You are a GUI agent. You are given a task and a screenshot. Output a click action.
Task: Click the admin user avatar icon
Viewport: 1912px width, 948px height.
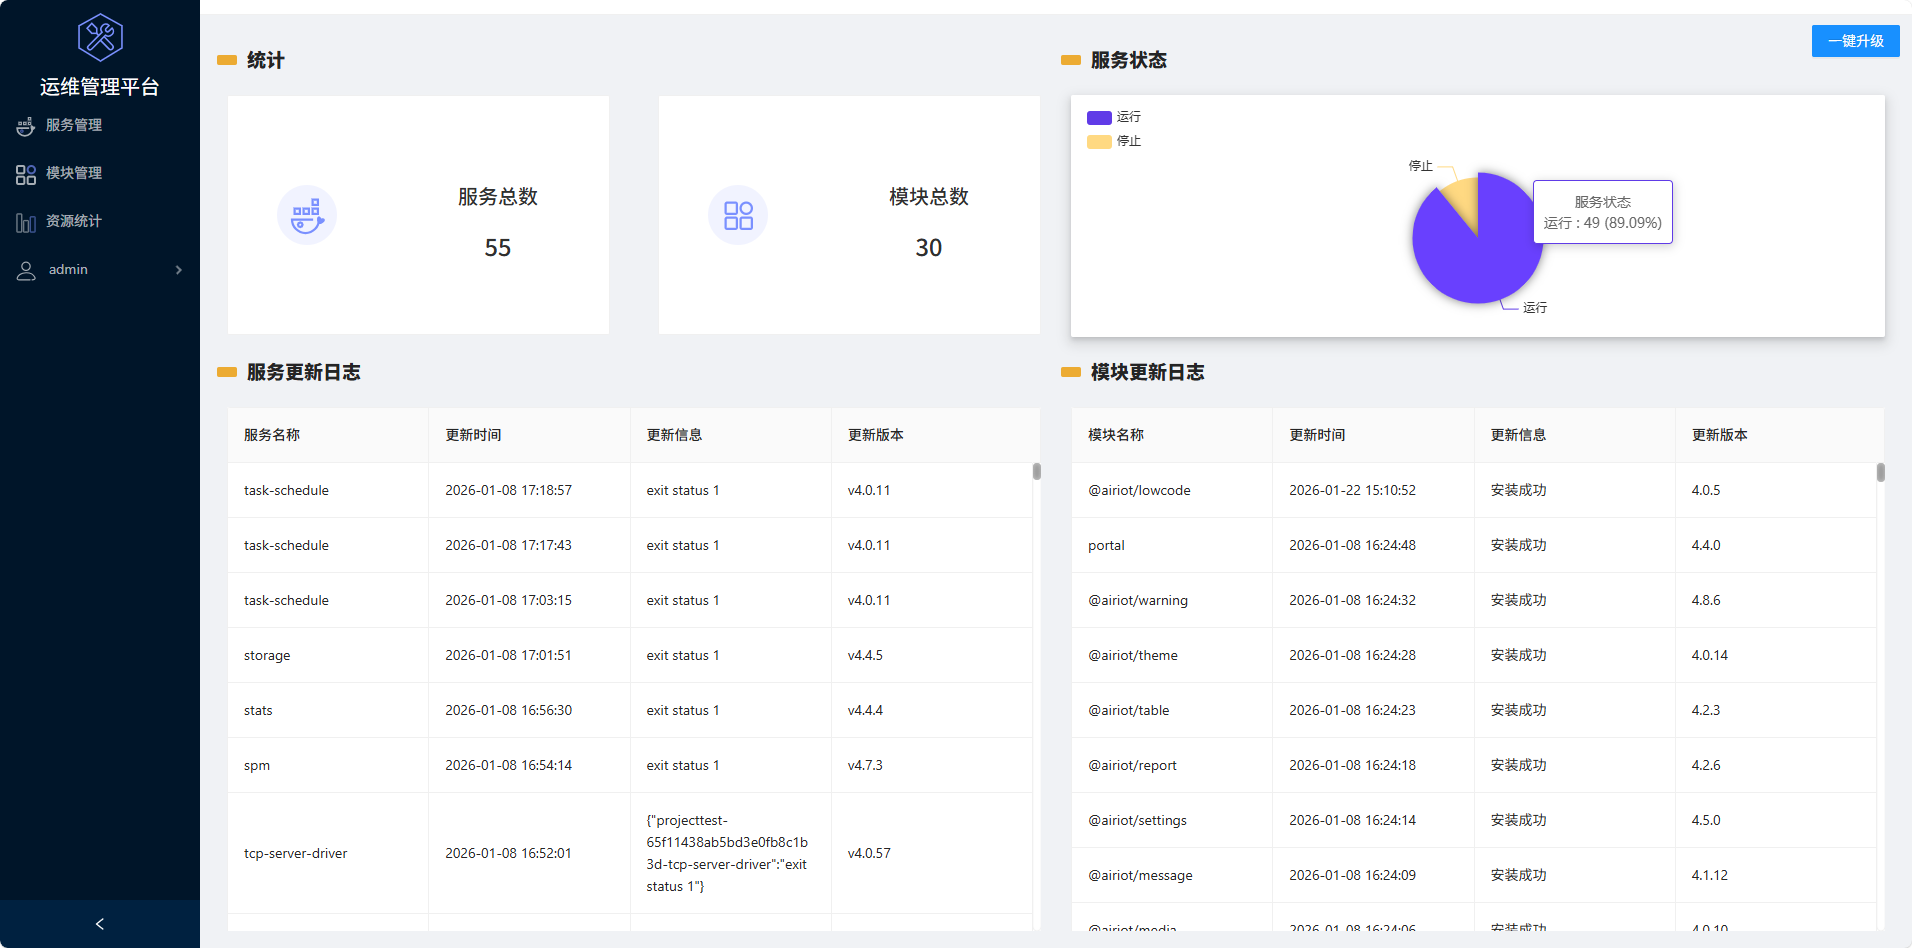[x=26, y=270]
